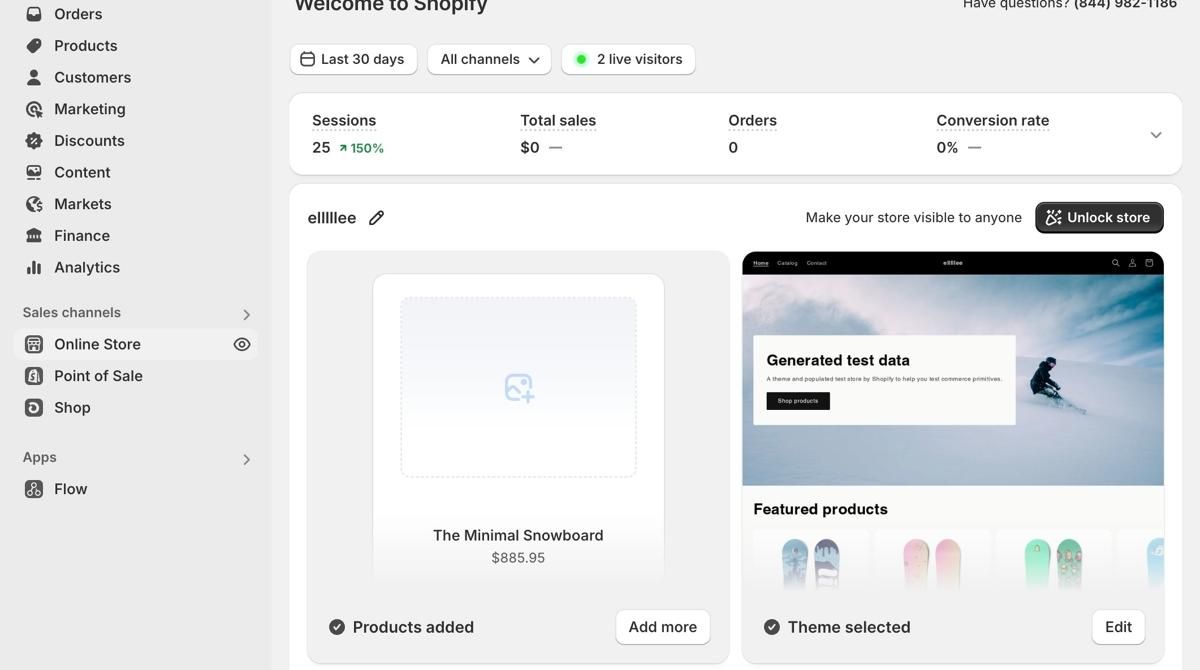
Task: Click the Home link in store preview
Action: pyautogui.click(x=760, y=263)
